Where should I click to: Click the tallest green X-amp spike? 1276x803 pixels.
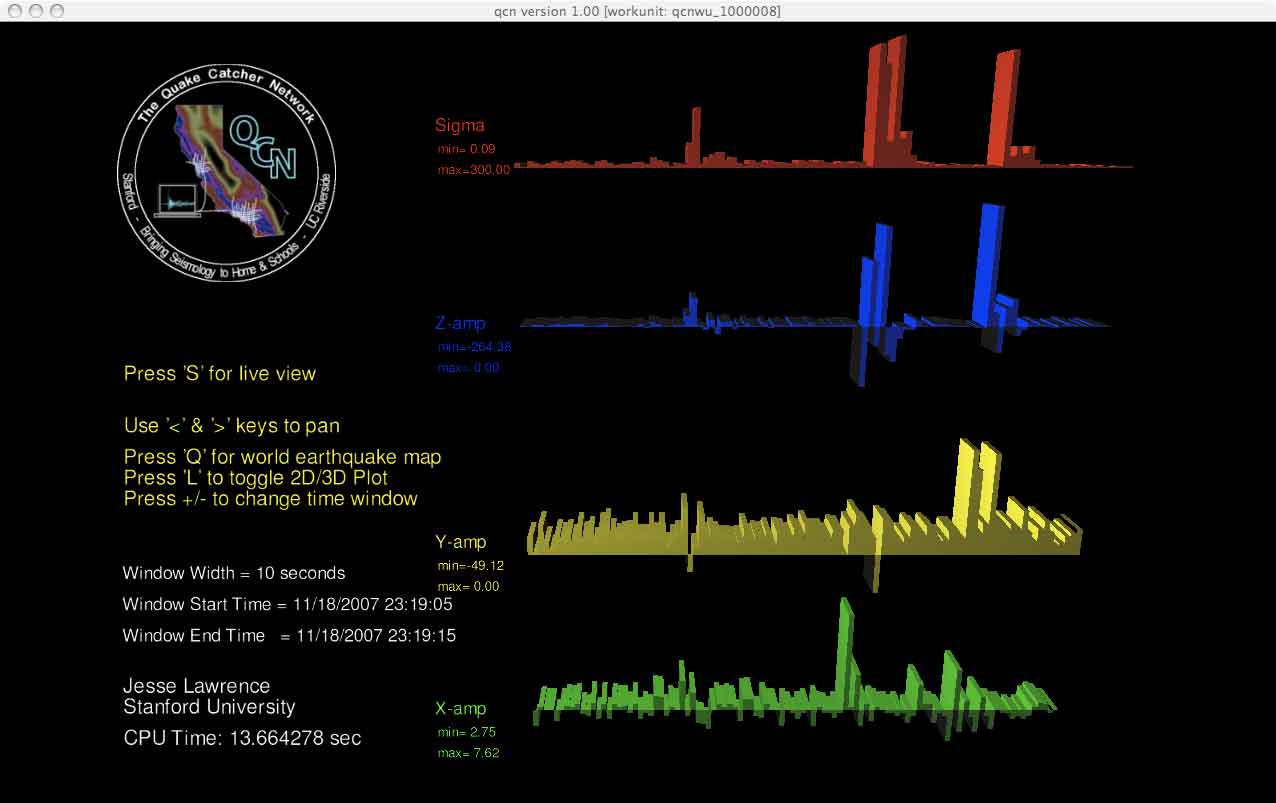845,640
